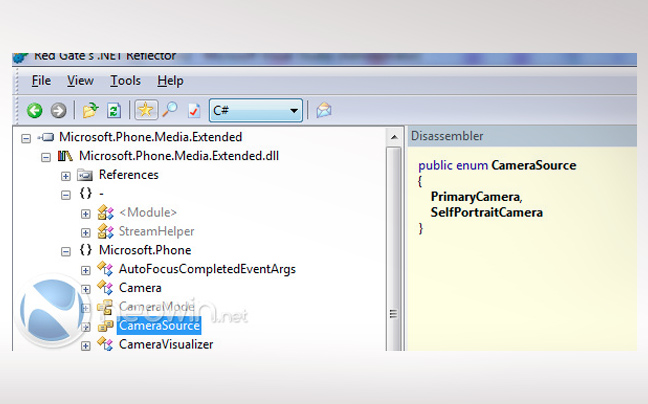Click the Options checklist toolbar icon

(x=193, y=110)
